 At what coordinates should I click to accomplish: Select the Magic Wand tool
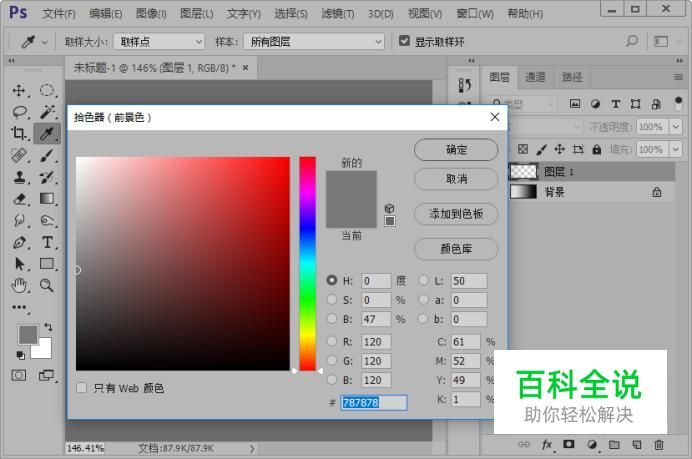pyautogui.click(x=47, y=112)
